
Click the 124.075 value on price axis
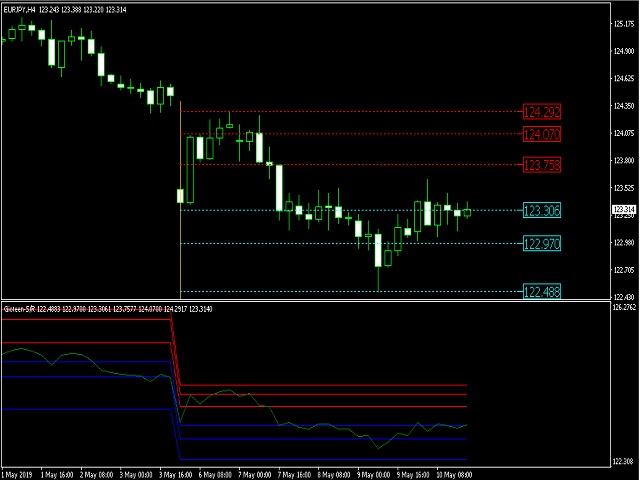pyautogui.click(x=624, y=133)
